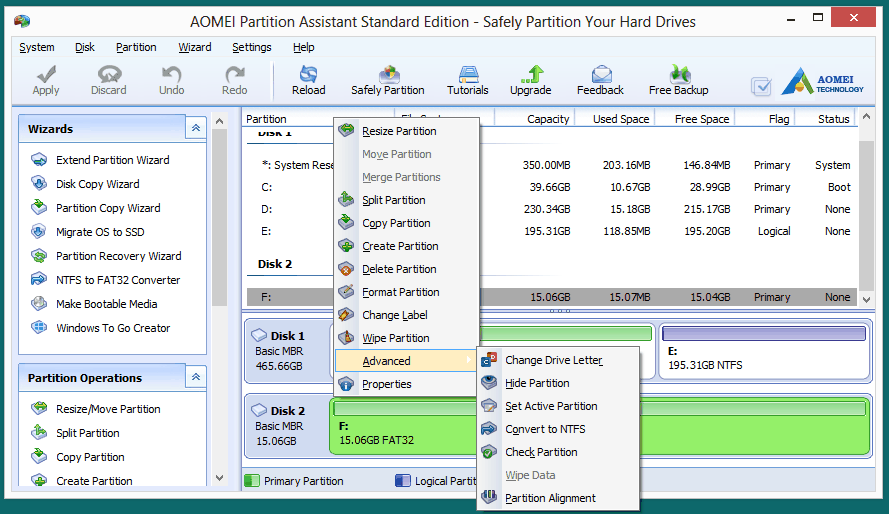Select Convert to NTFS in submenu

click(558, 429)
